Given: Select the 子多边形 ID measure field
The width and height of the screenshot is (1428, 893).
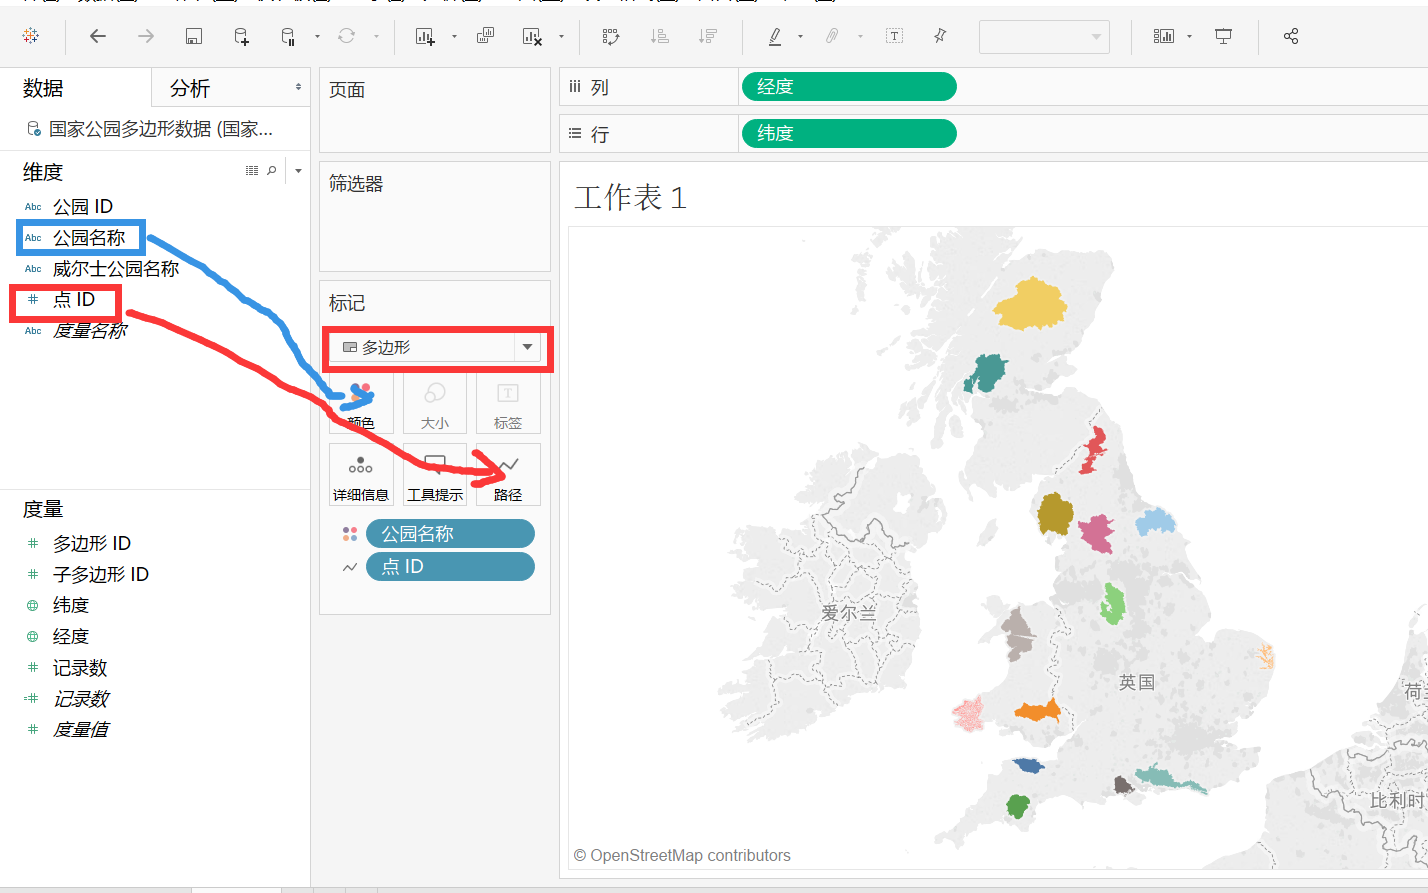Looking at the screenshot, I should tap(101, 574).
